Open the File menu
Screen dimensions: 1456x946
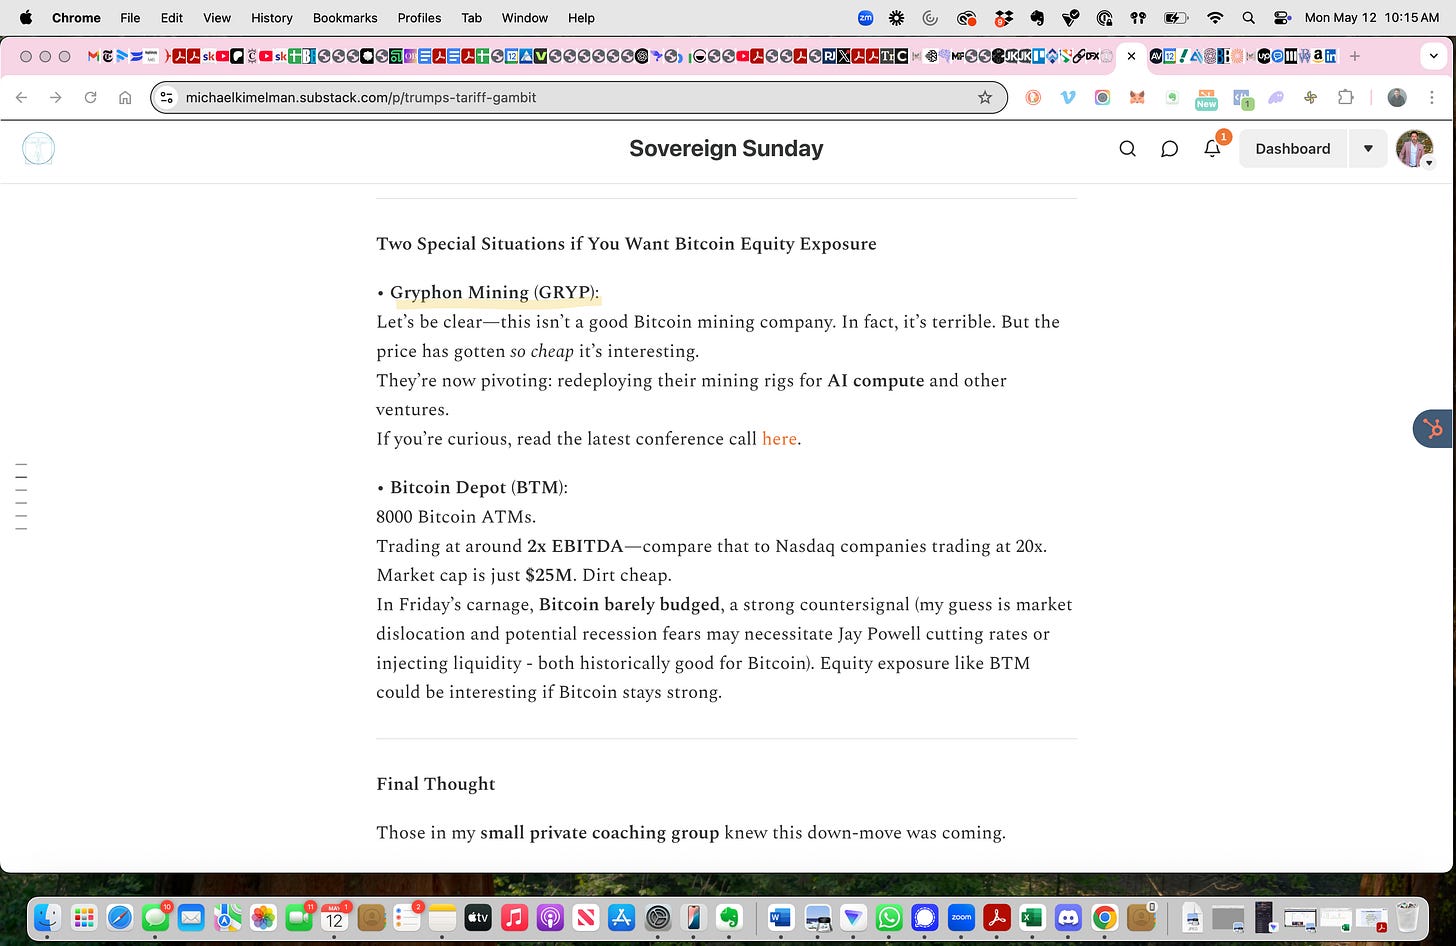130,17
